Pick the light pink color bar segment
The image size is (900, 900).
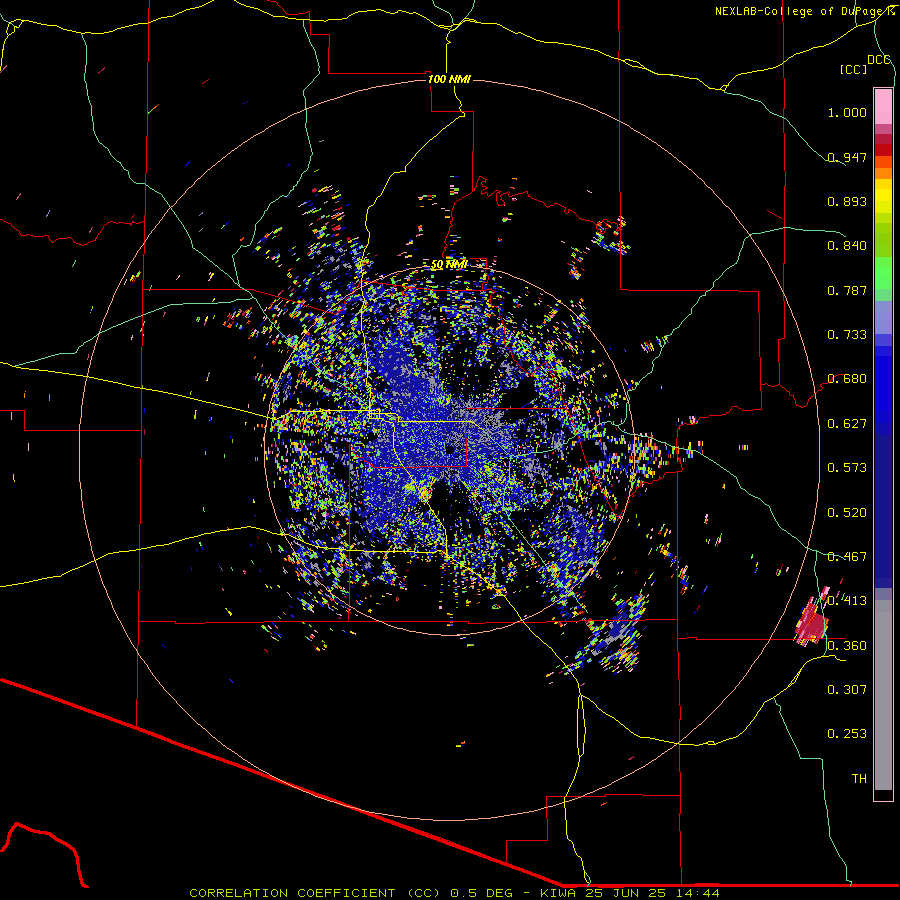pos(883,106)
